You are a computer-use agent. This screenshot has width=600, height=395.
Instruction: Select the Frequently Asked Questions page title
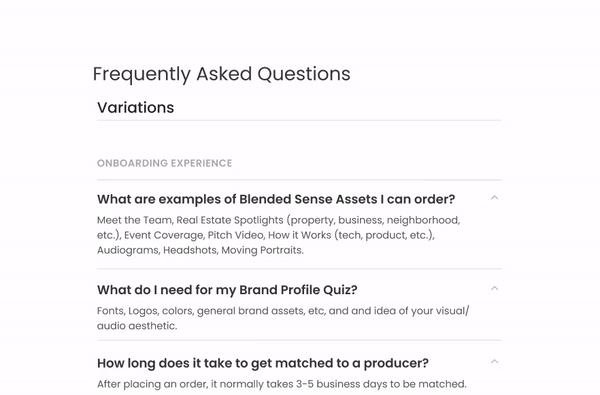point(222,74)
